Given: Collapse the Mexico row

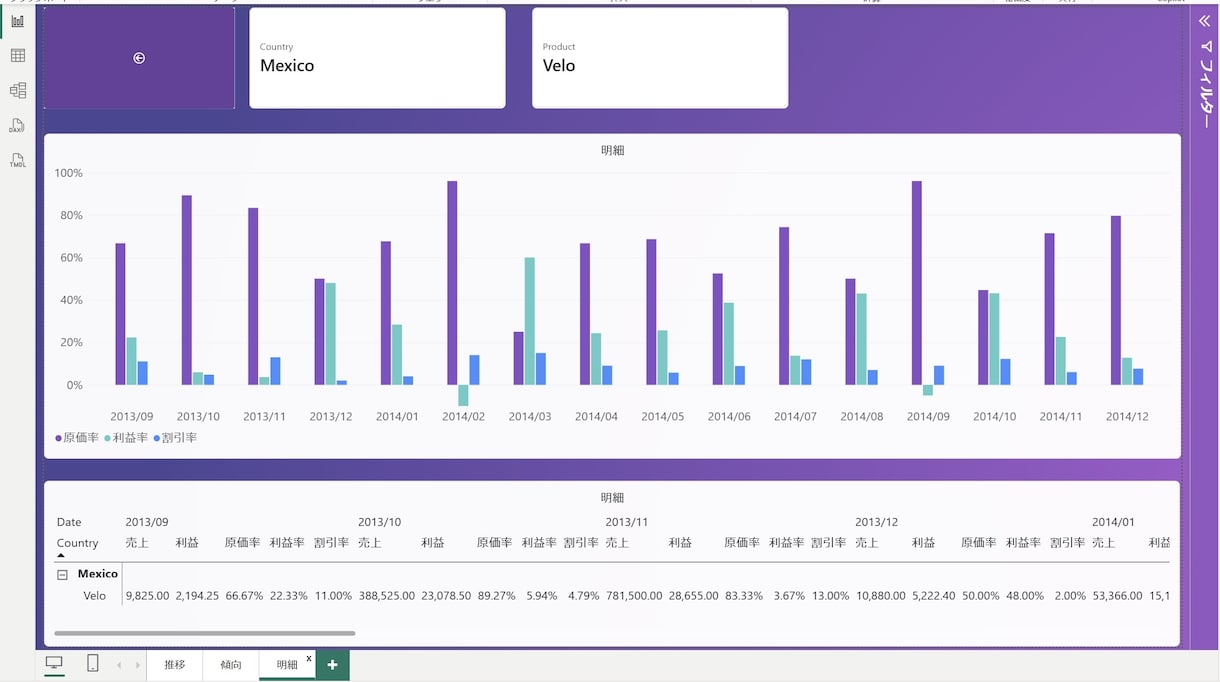Looking at the screenshot, I should tap(62, 574).
